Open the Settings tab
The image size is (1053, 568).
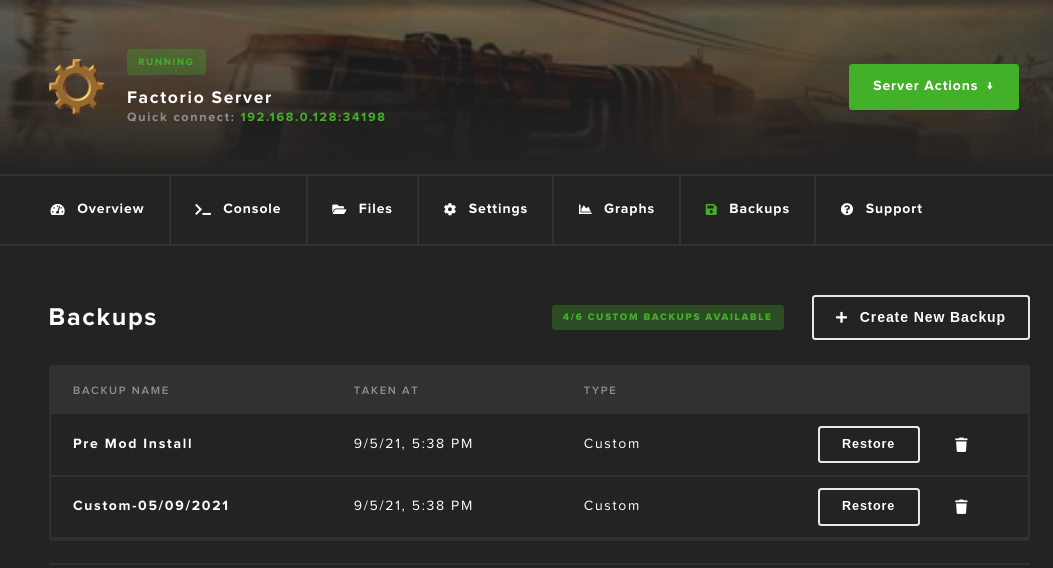pyautogui.click(x=485, y=209)
